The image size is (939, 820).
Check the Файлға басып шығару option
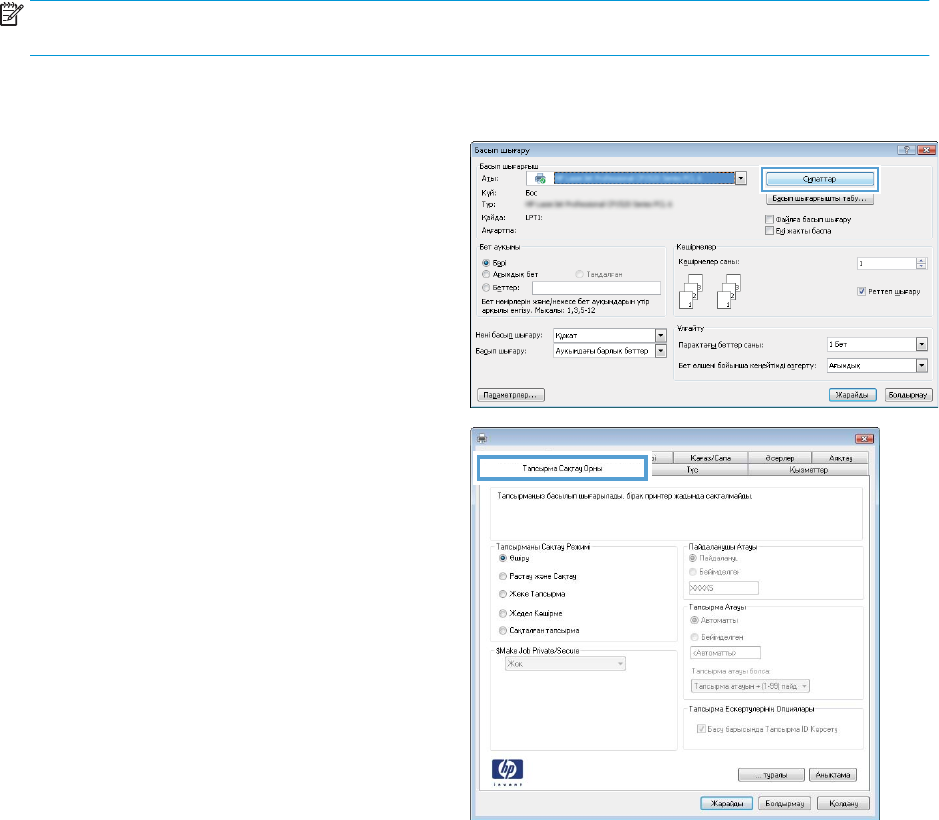(x=768, y=218)
